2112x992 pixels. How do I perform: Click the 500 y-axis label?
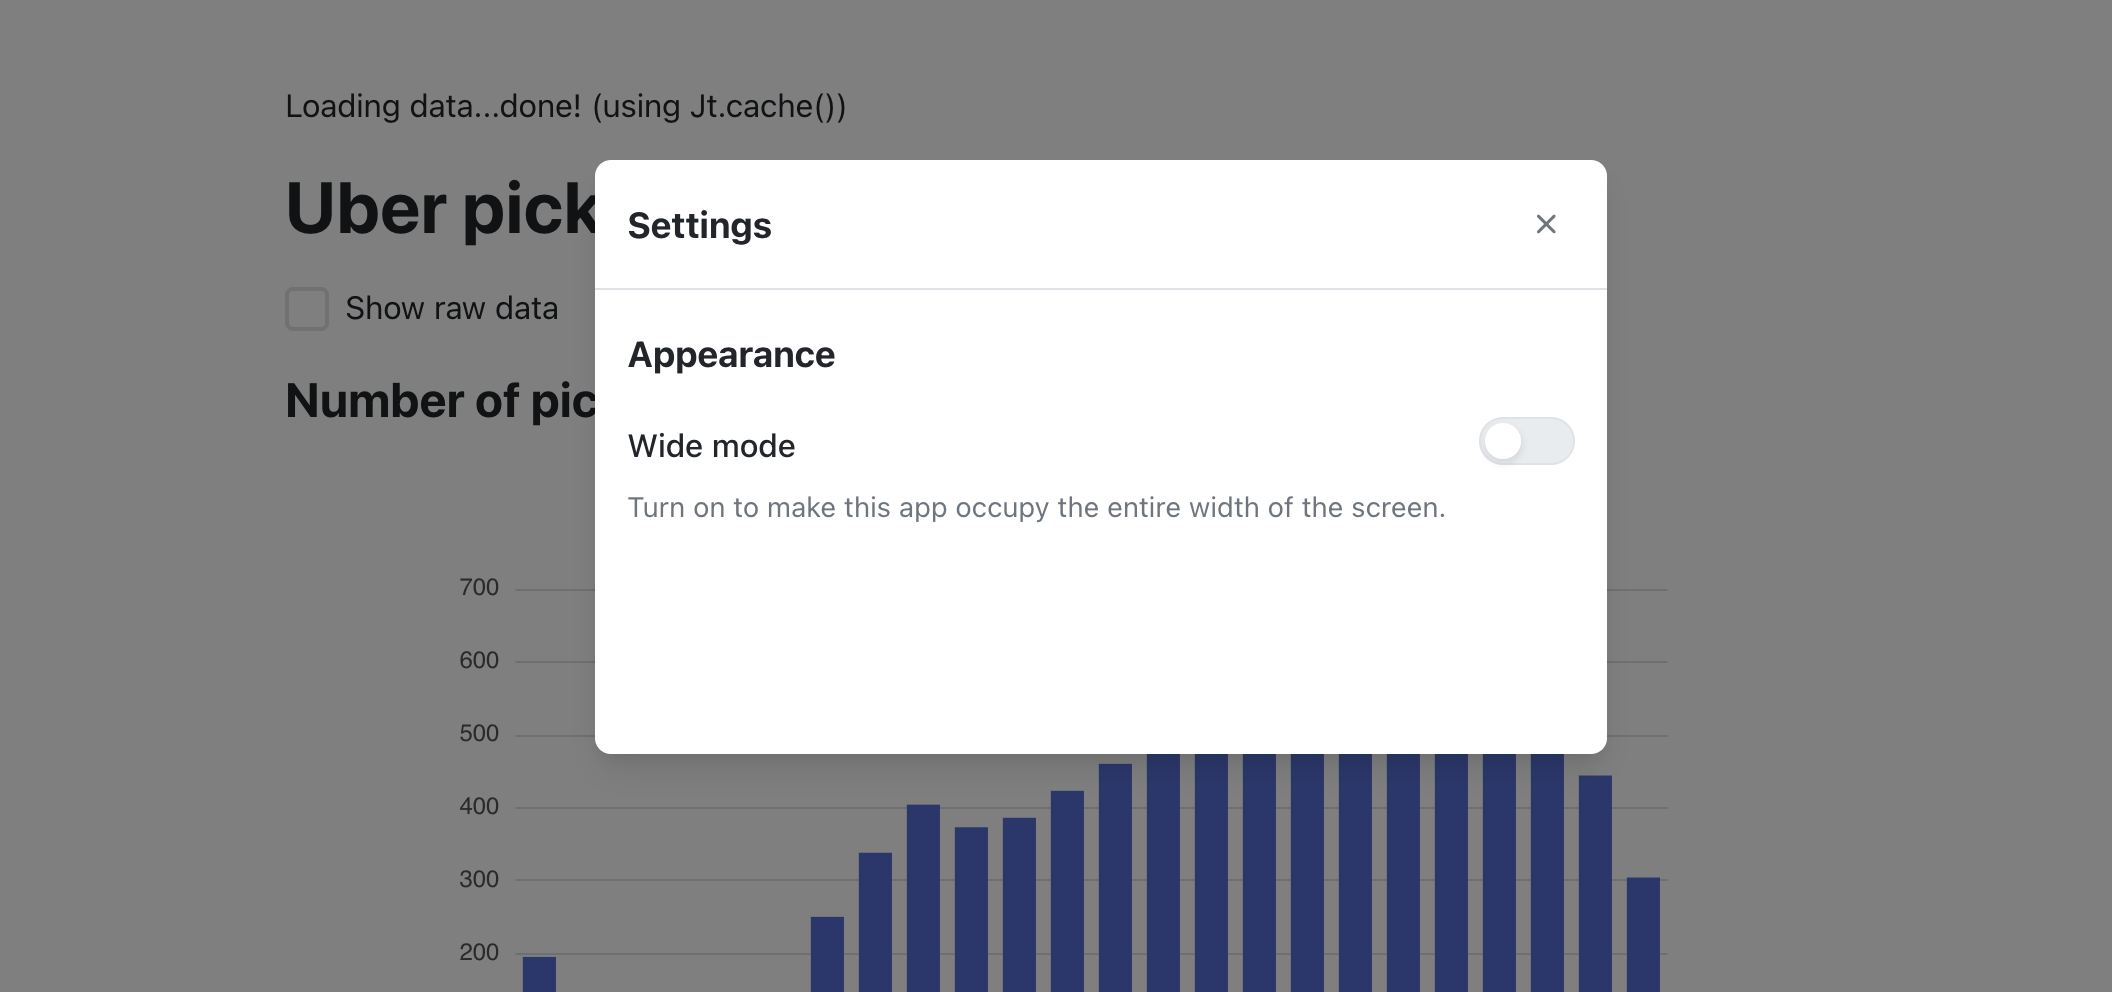point(479,734)
